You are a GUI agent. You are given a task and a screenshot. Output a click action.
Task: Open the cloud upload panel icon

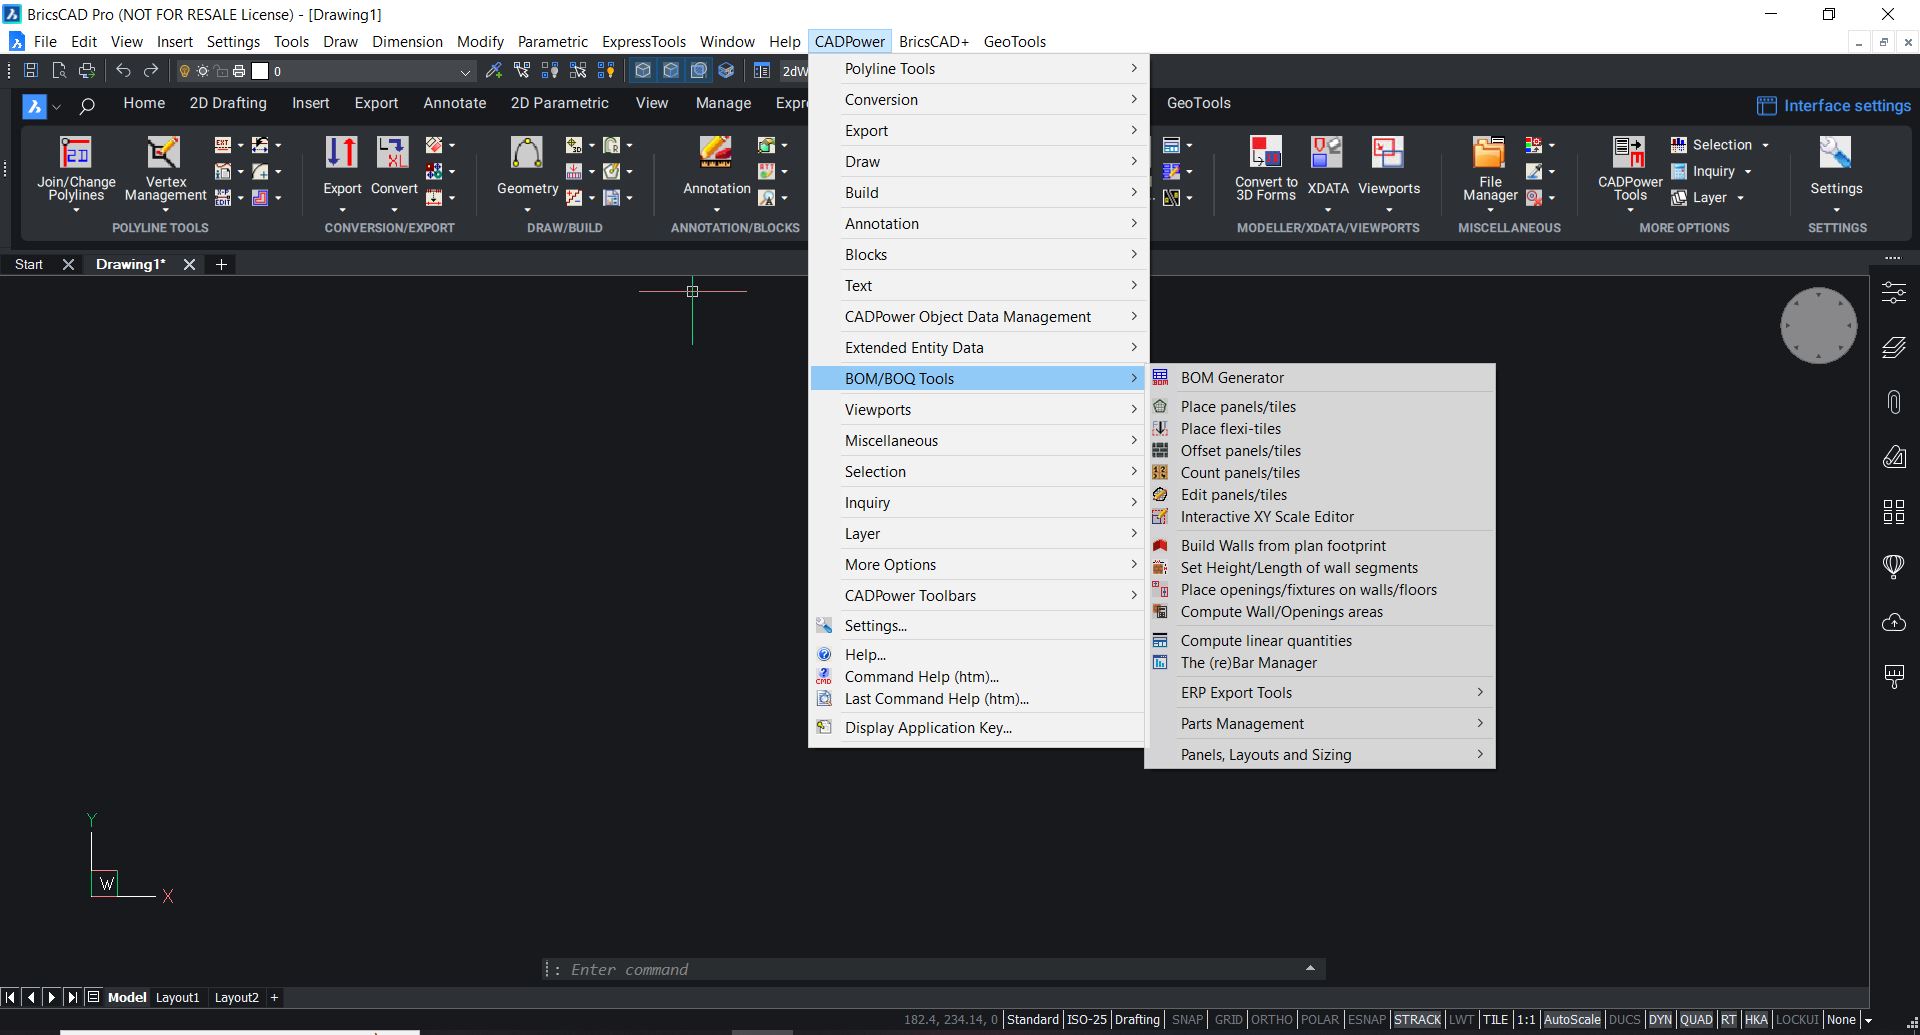1893,622
